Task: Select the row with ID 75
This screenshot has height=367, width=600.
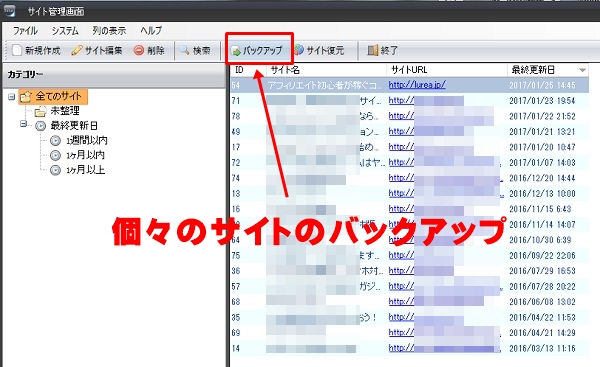Action: 409,255
